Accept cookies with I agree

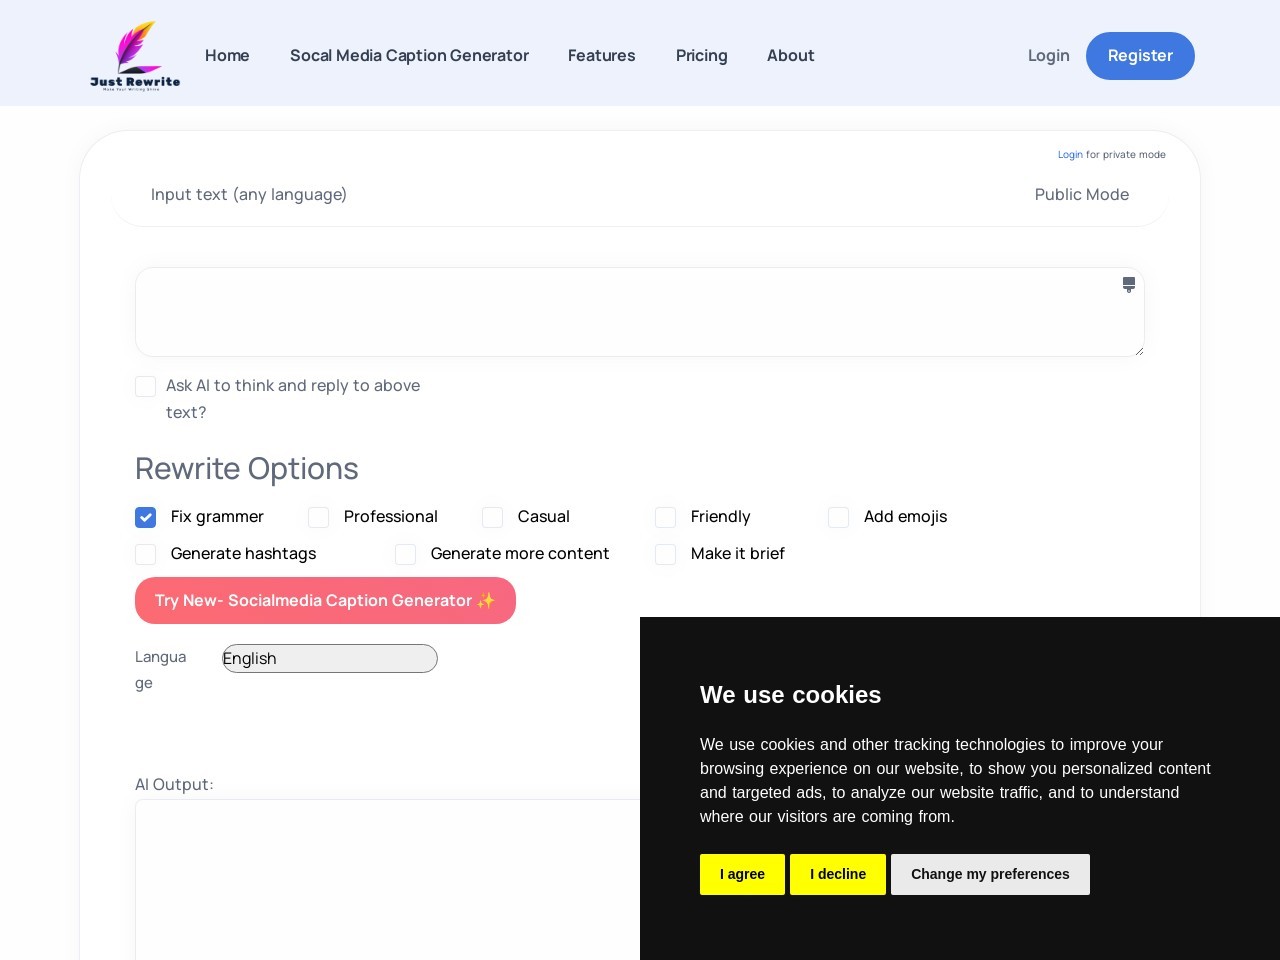click(742, 874)
